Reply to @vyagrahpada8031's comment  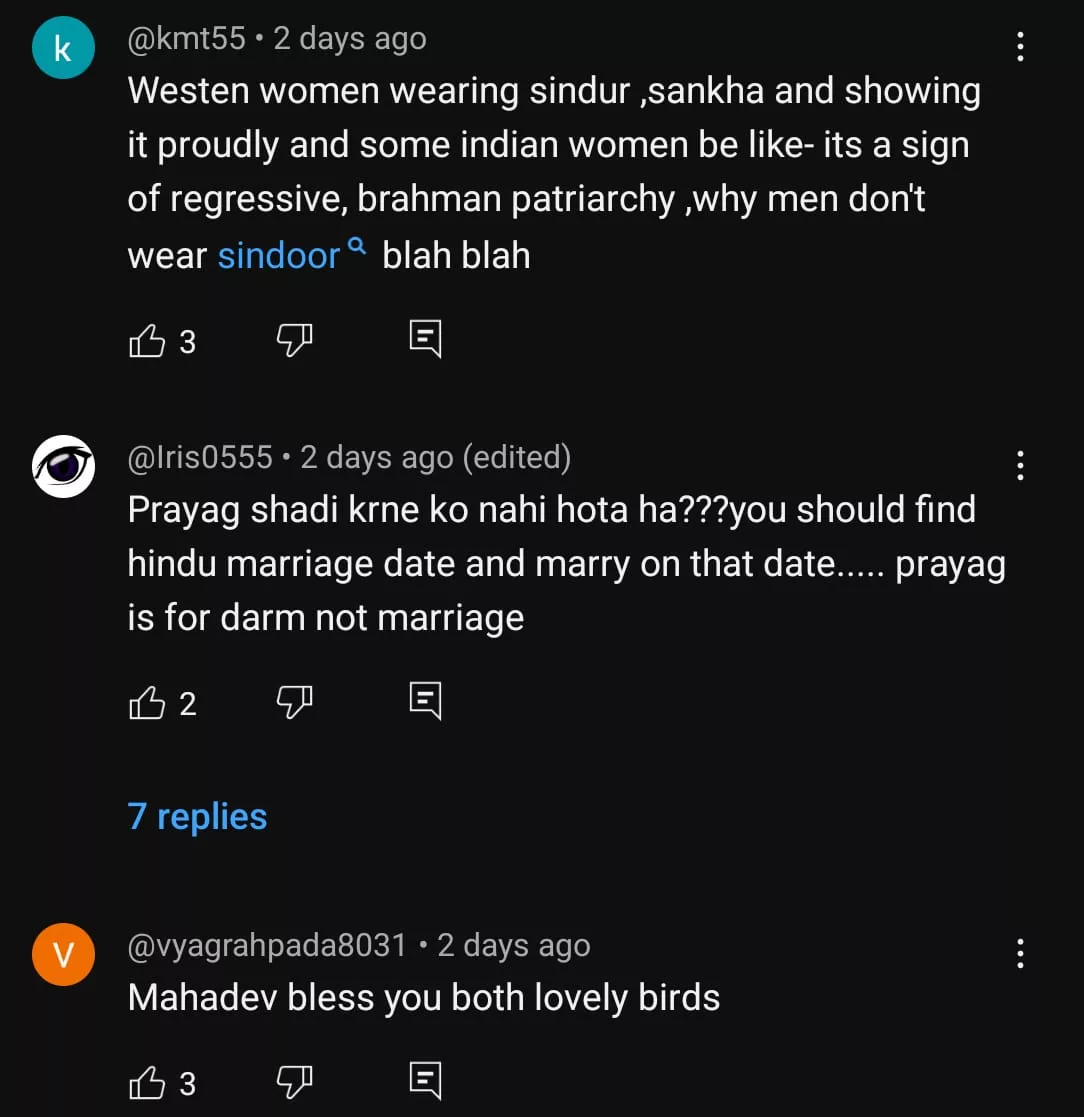(x=425, y=1081)
